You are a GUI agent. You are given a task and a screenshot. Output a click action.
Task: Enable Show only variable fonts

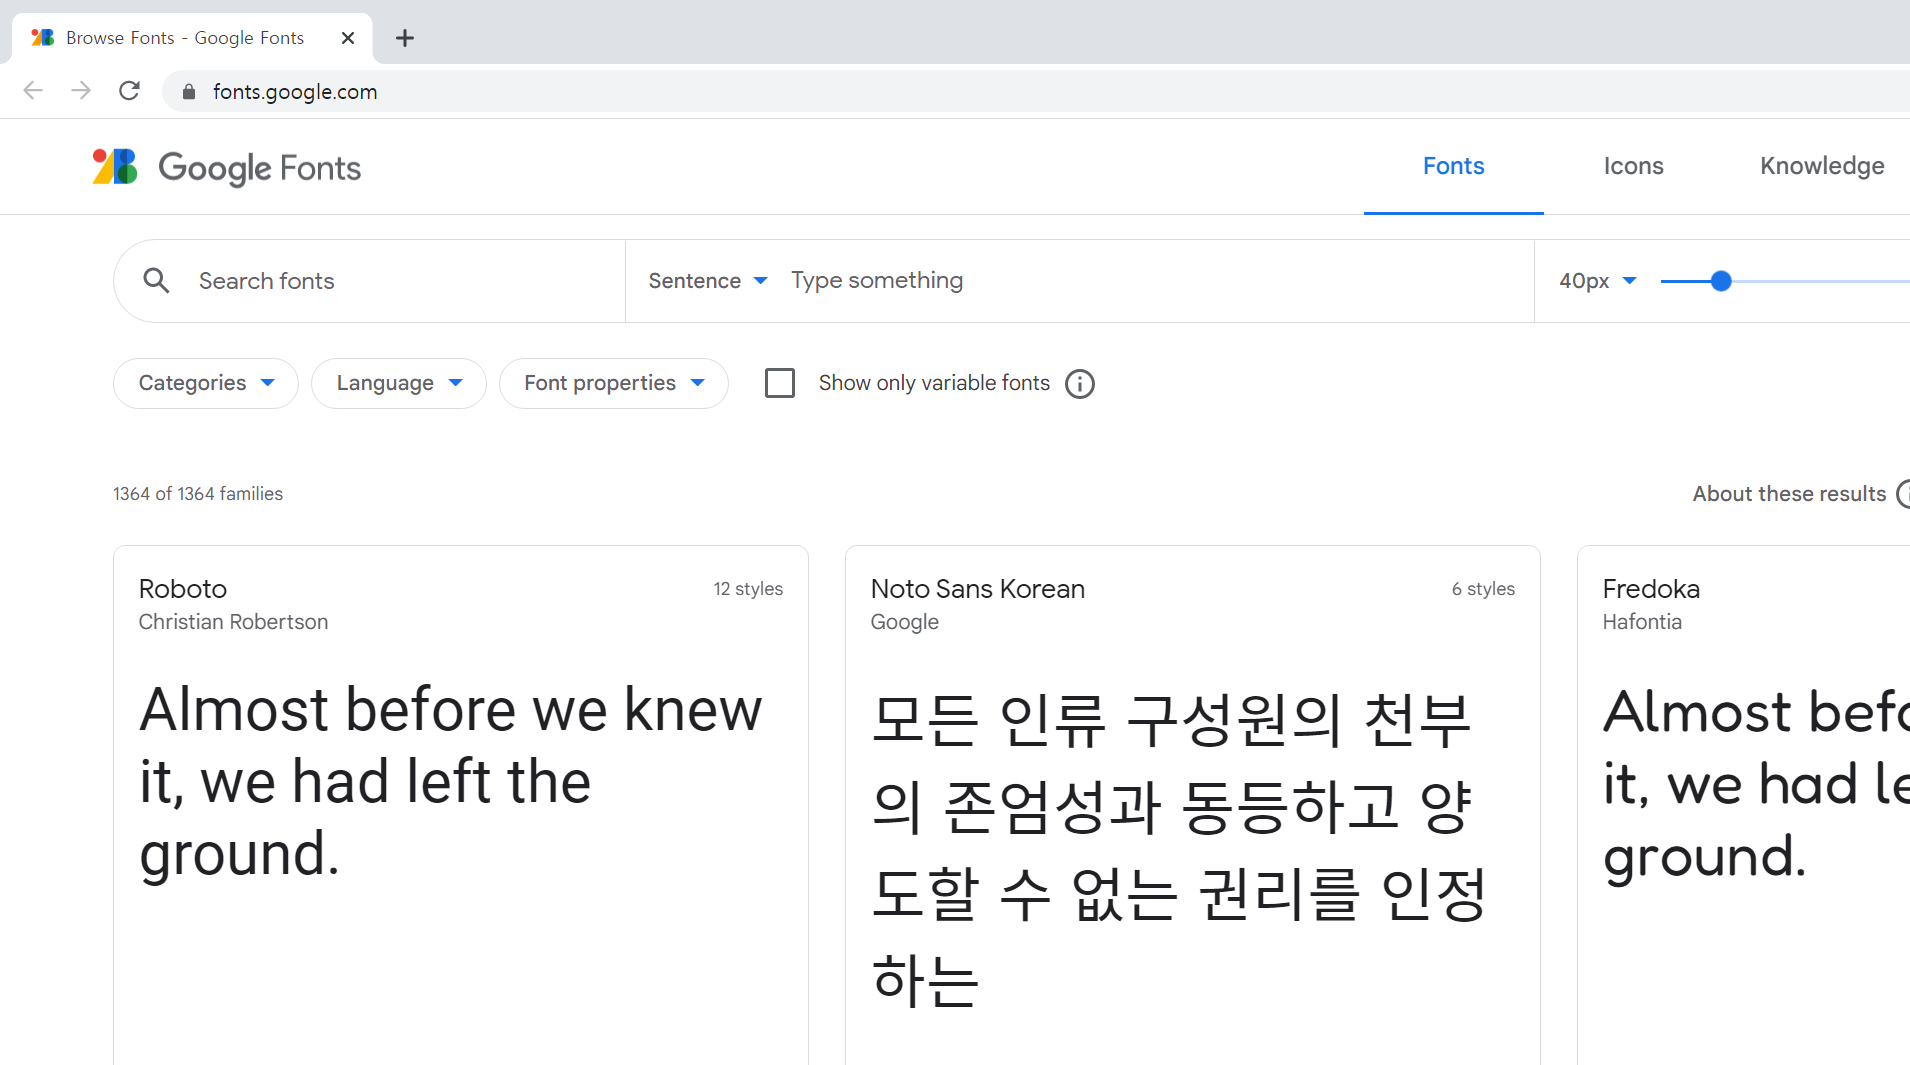780,383
